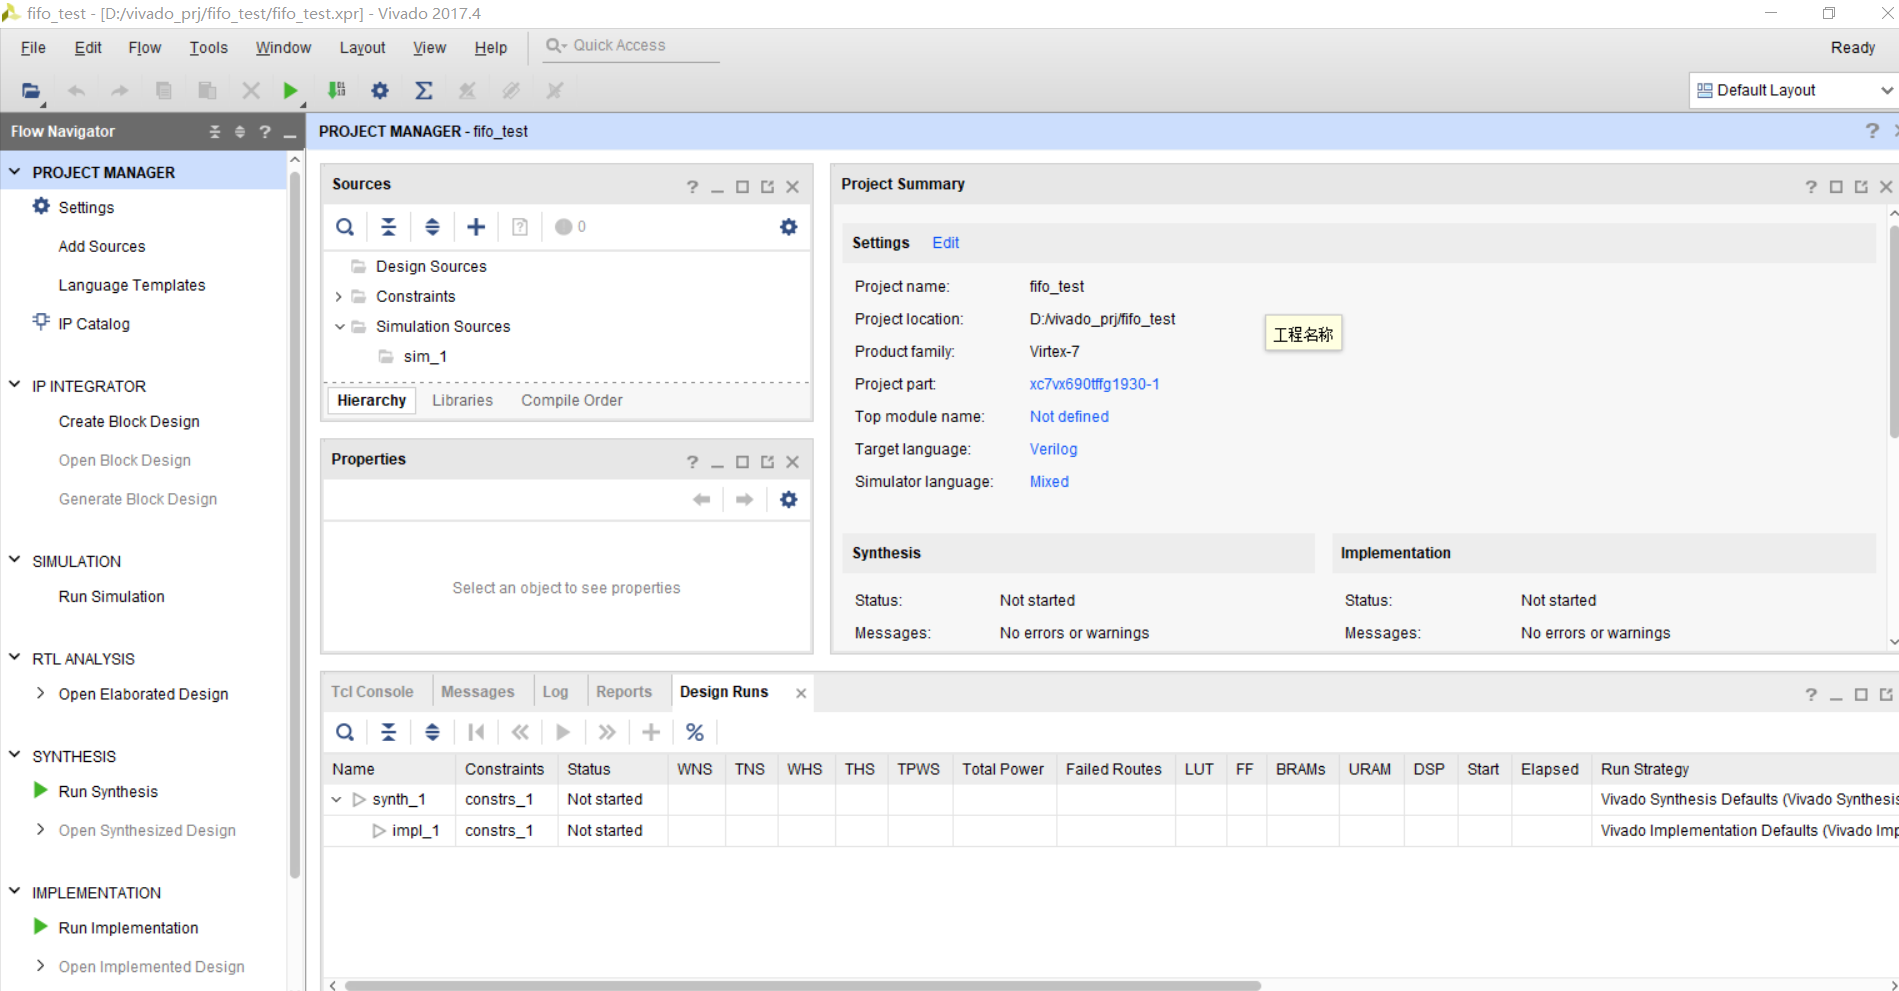Open Sources panel settings gear
This screenshot has height=991, width=1899.
point(789,227)
